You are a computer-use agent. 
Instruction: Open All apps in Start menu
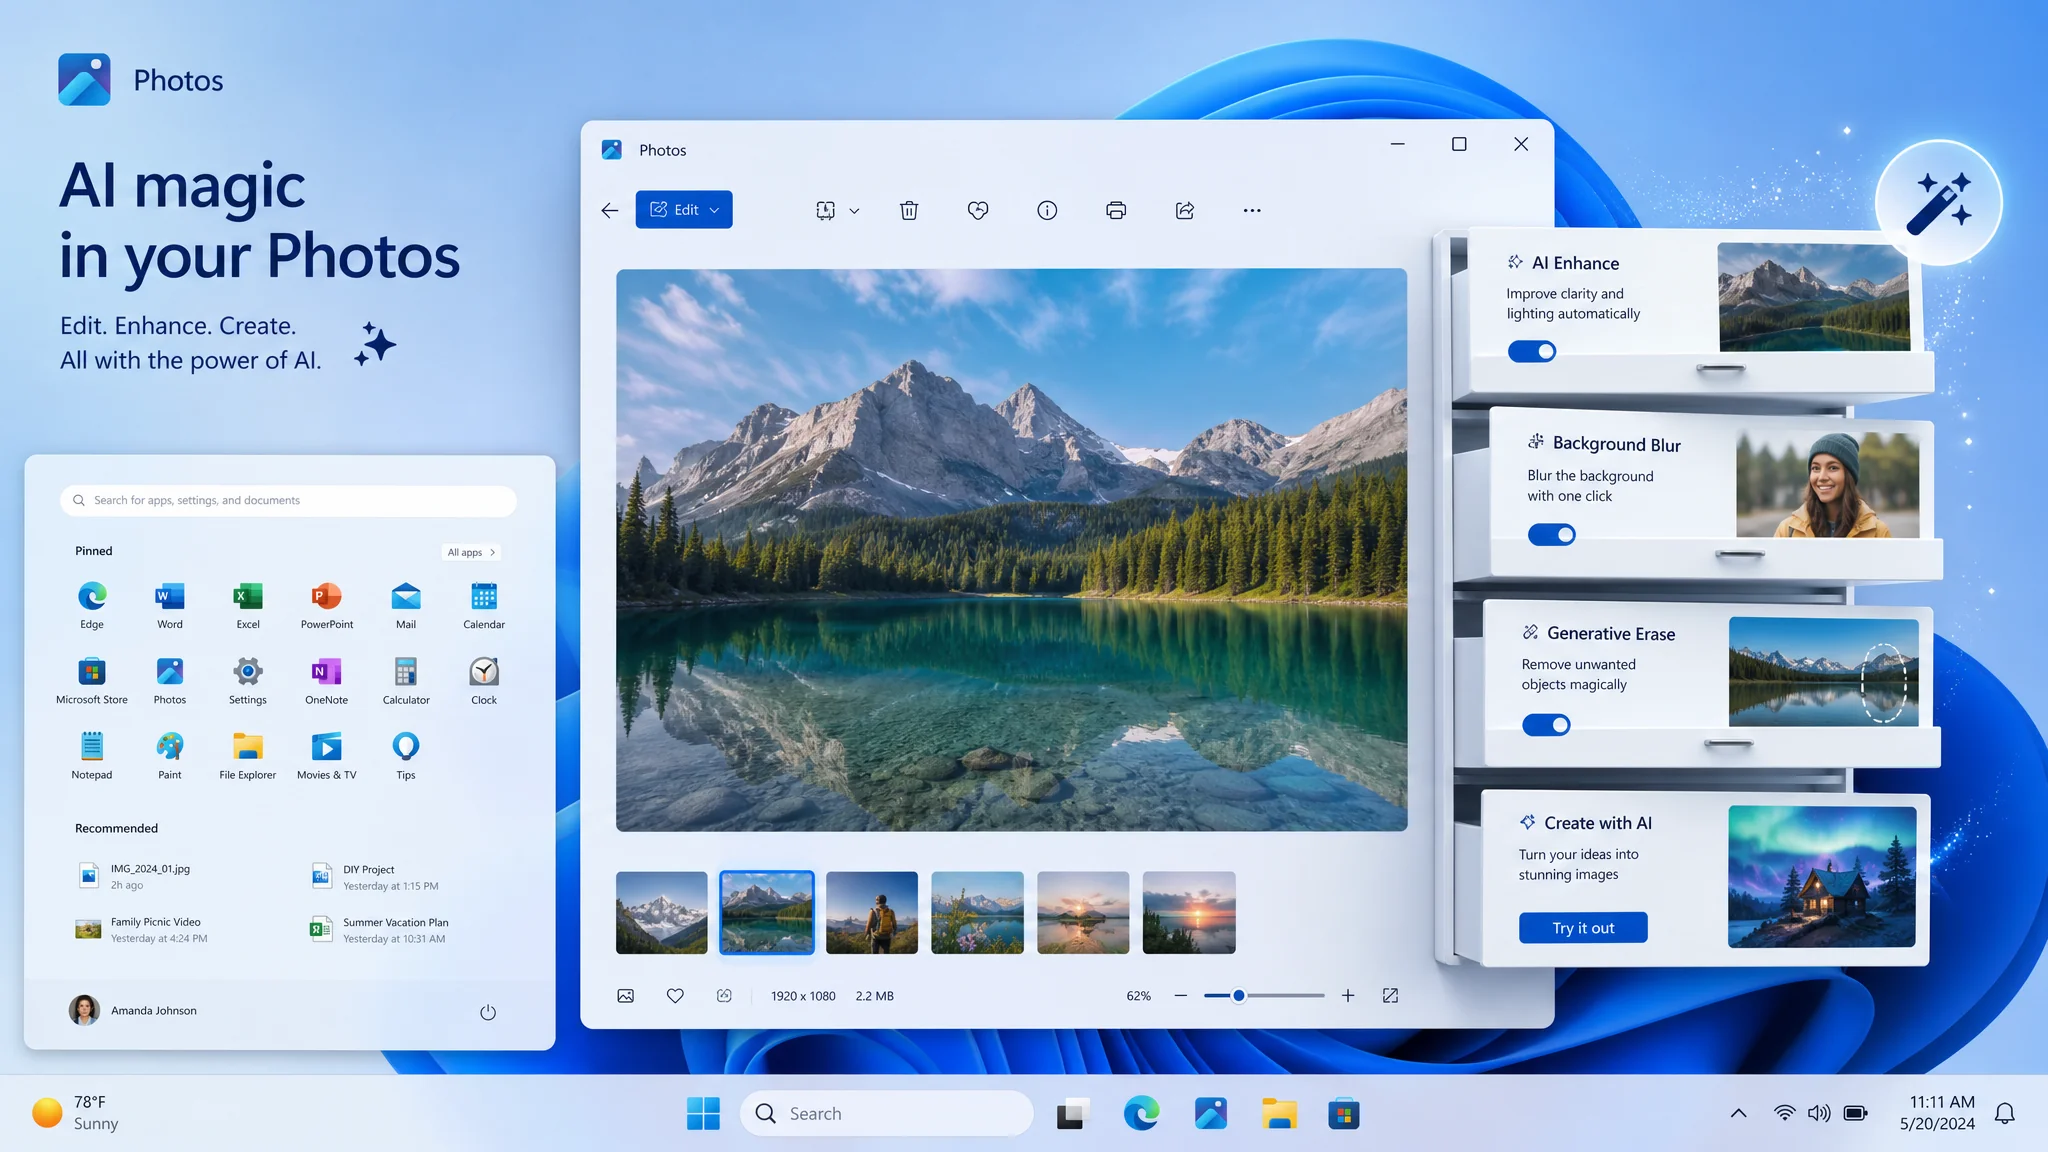471,552
